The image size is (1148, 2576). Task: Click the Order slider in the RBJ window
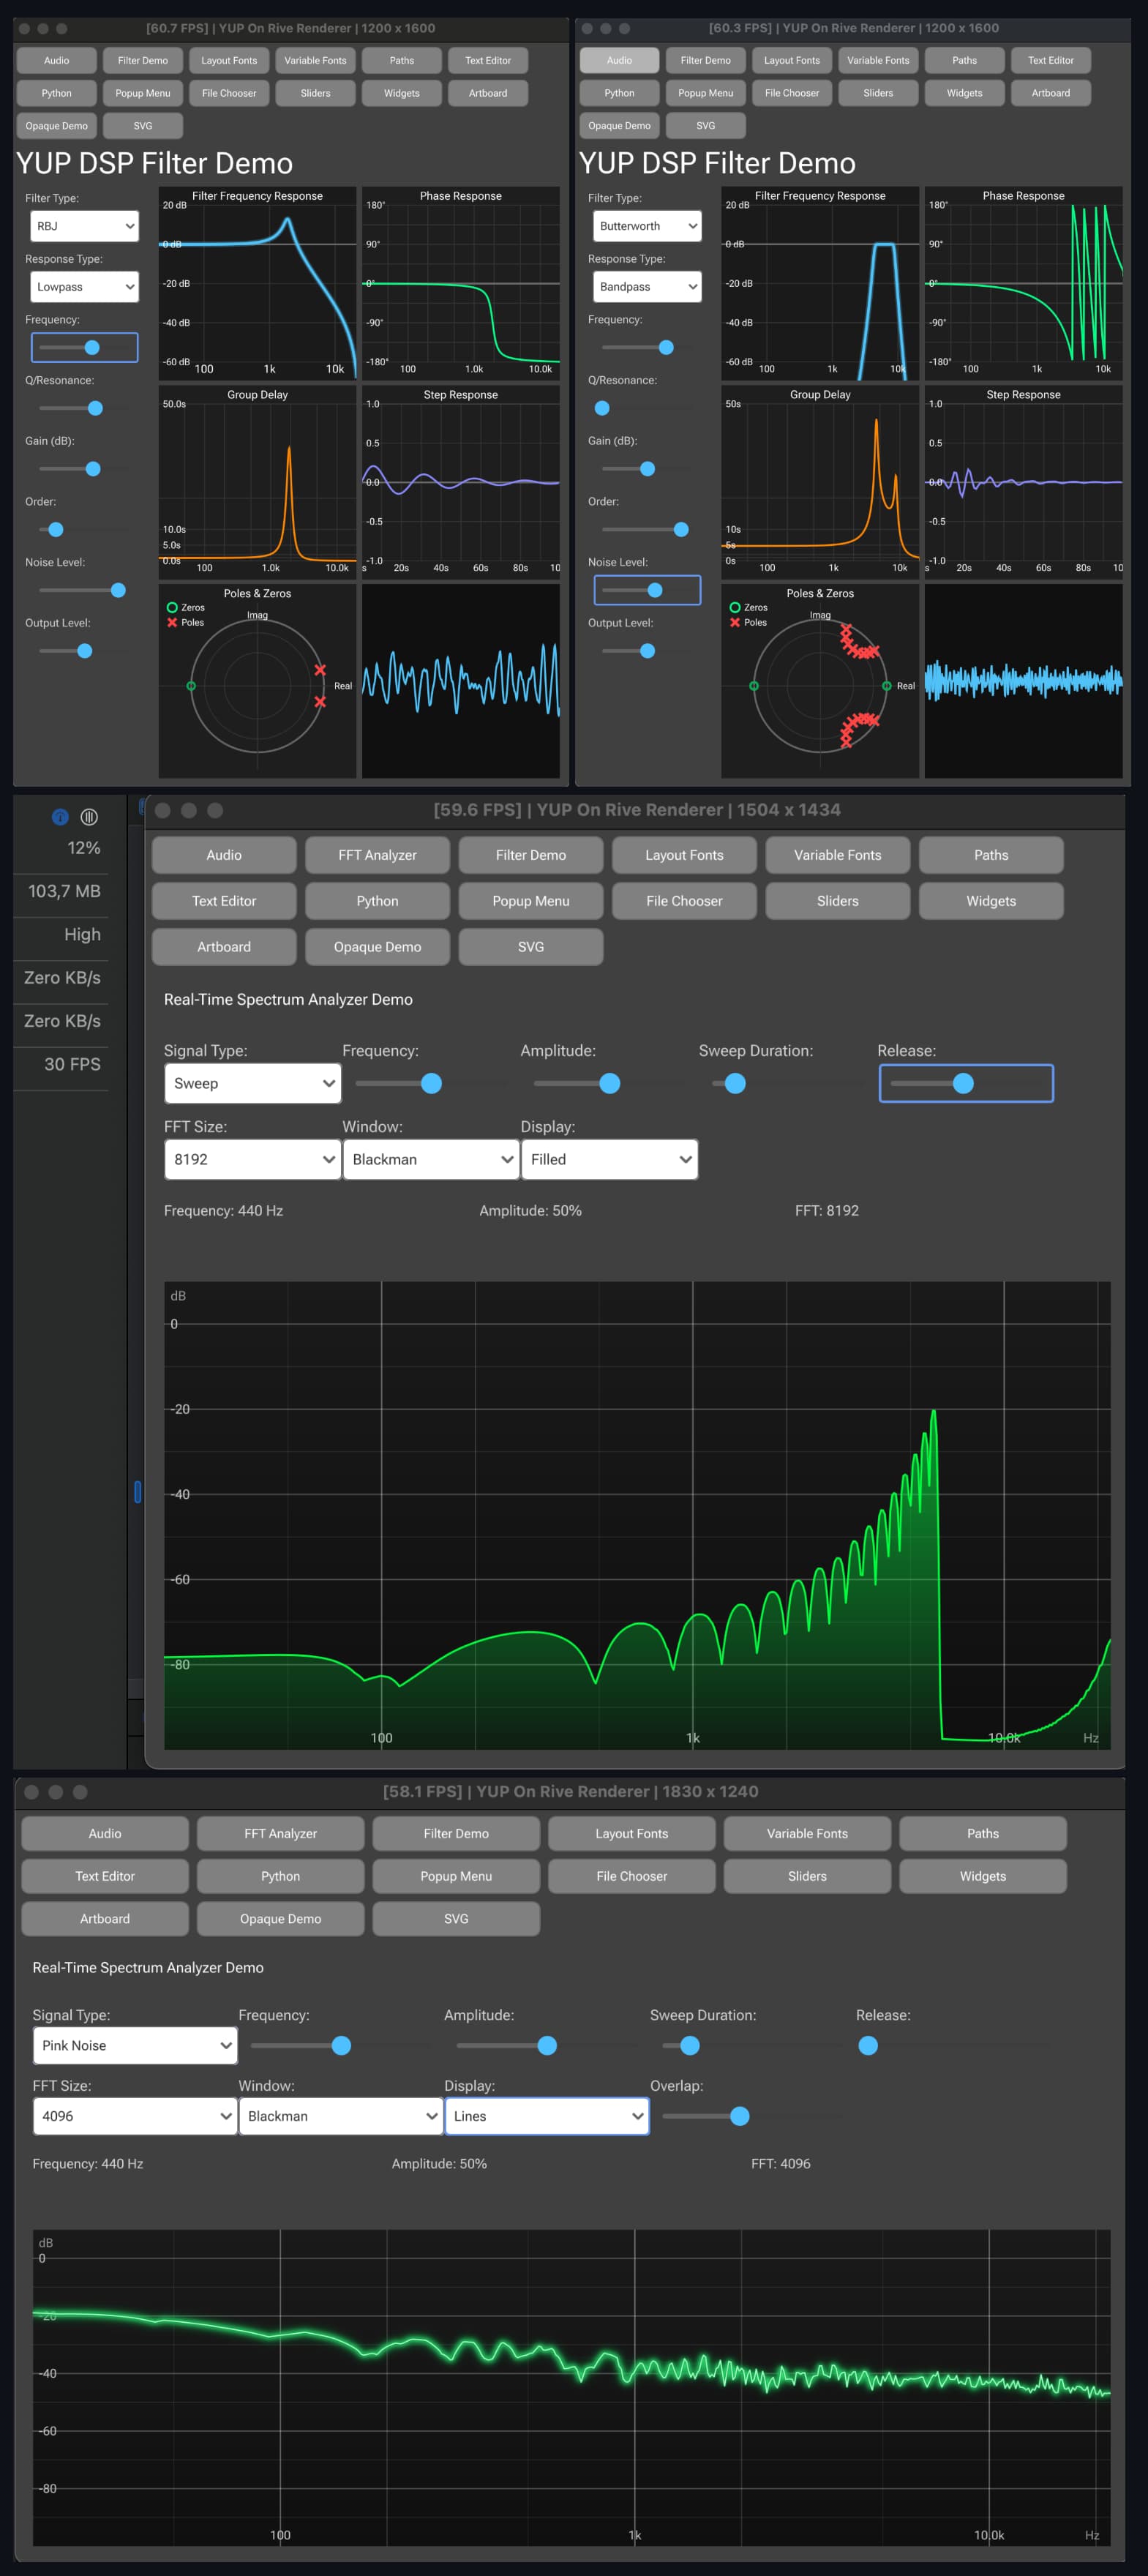coord(84,529)
